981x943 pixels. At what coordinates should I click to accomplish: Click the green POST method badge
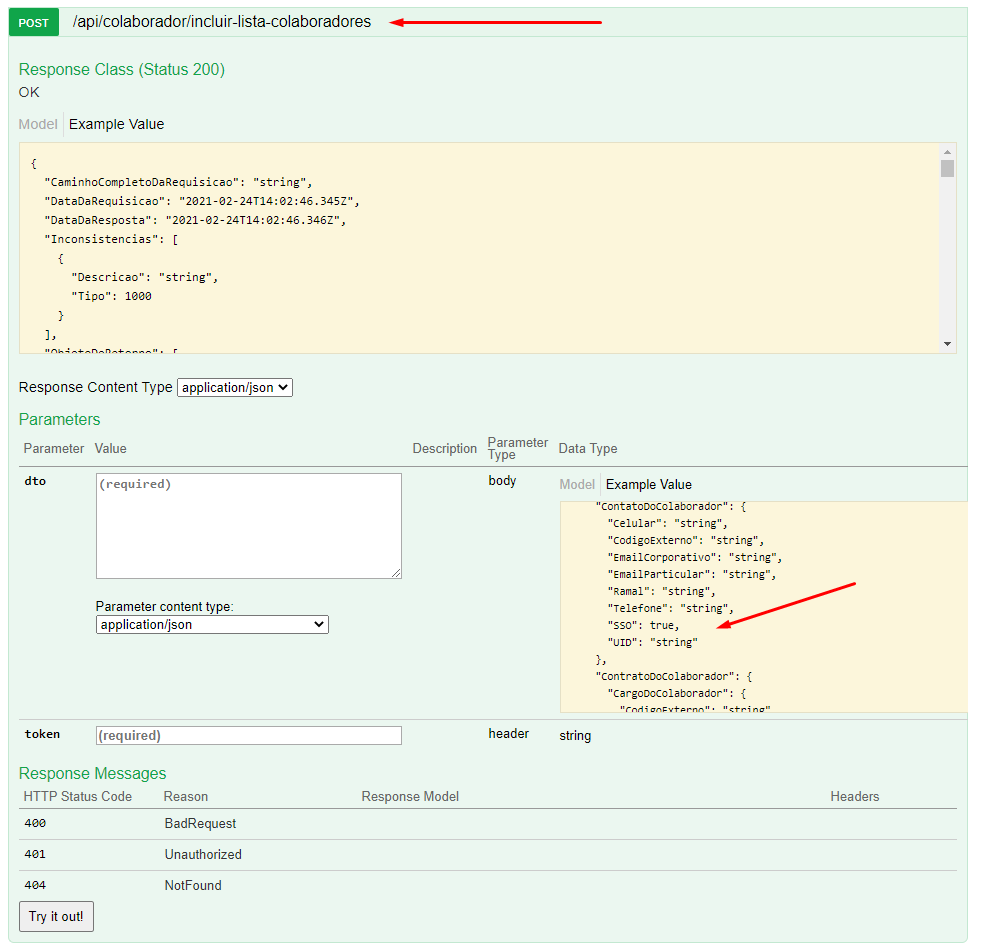(33, 22)
